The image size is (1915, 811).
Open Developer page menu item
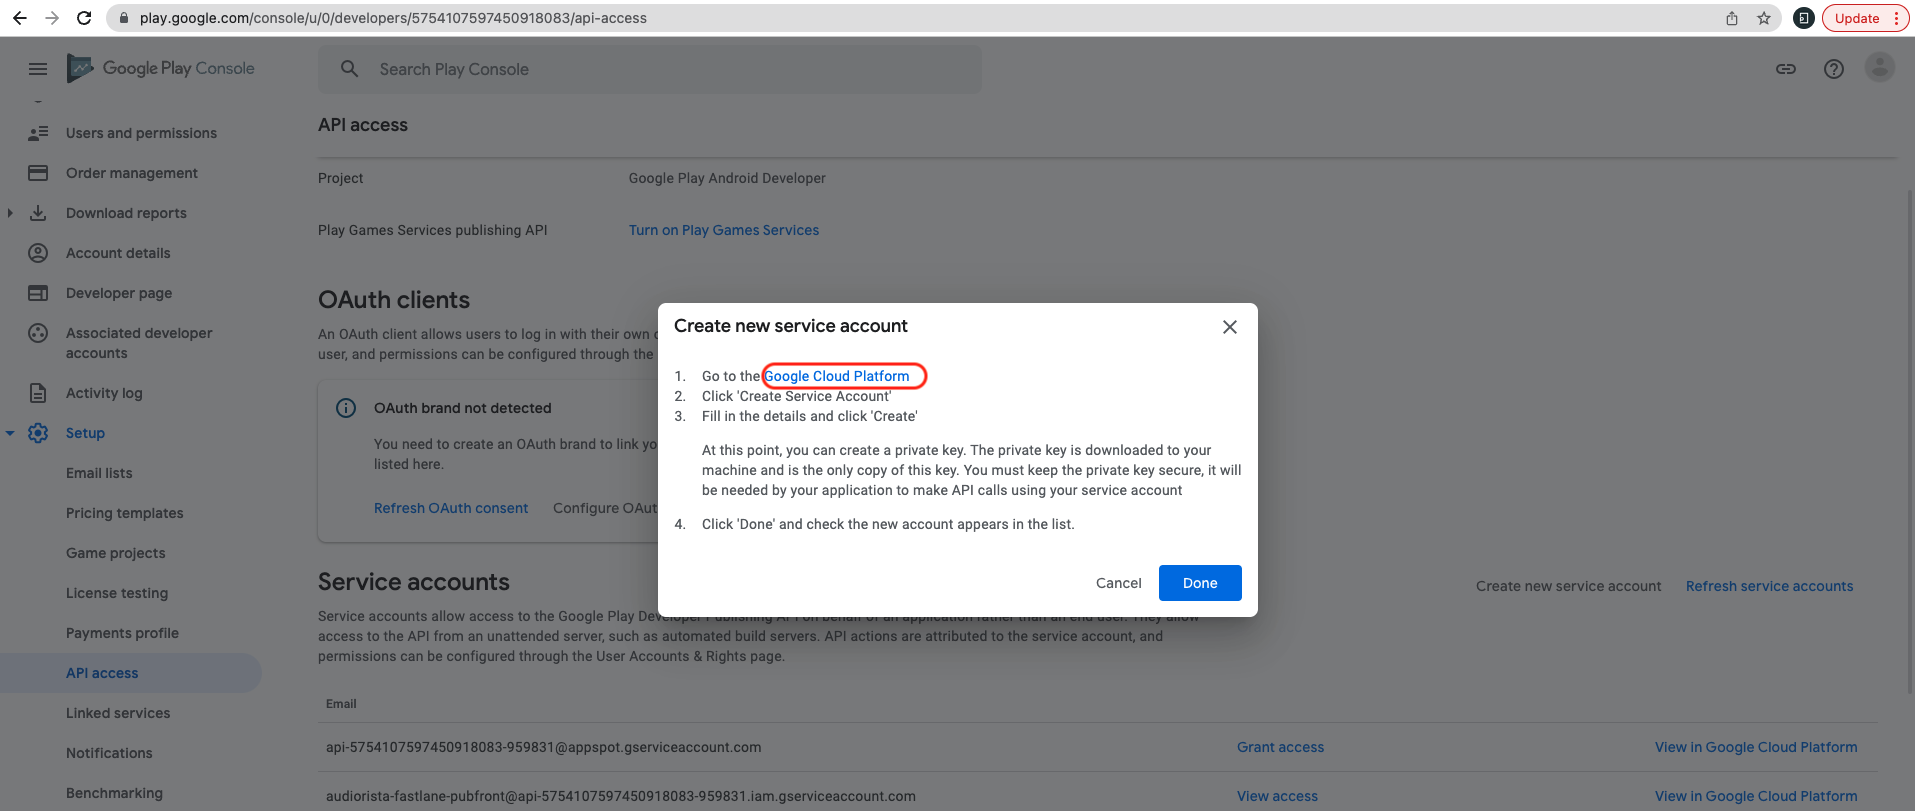(119, 293)
